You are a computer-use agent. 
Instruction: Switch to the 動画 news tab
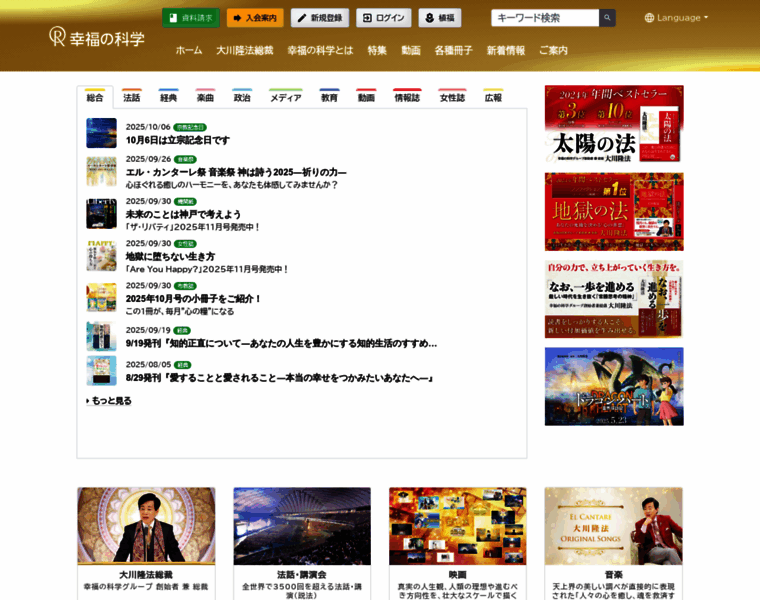point(366,97)
